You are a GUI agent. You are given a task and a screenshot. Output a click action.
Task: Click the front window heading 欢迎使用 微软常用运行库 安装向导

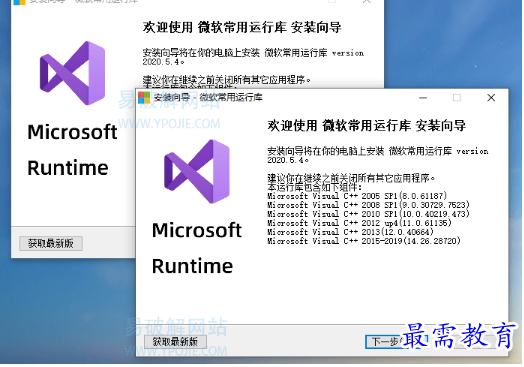(x=367, y=126)
